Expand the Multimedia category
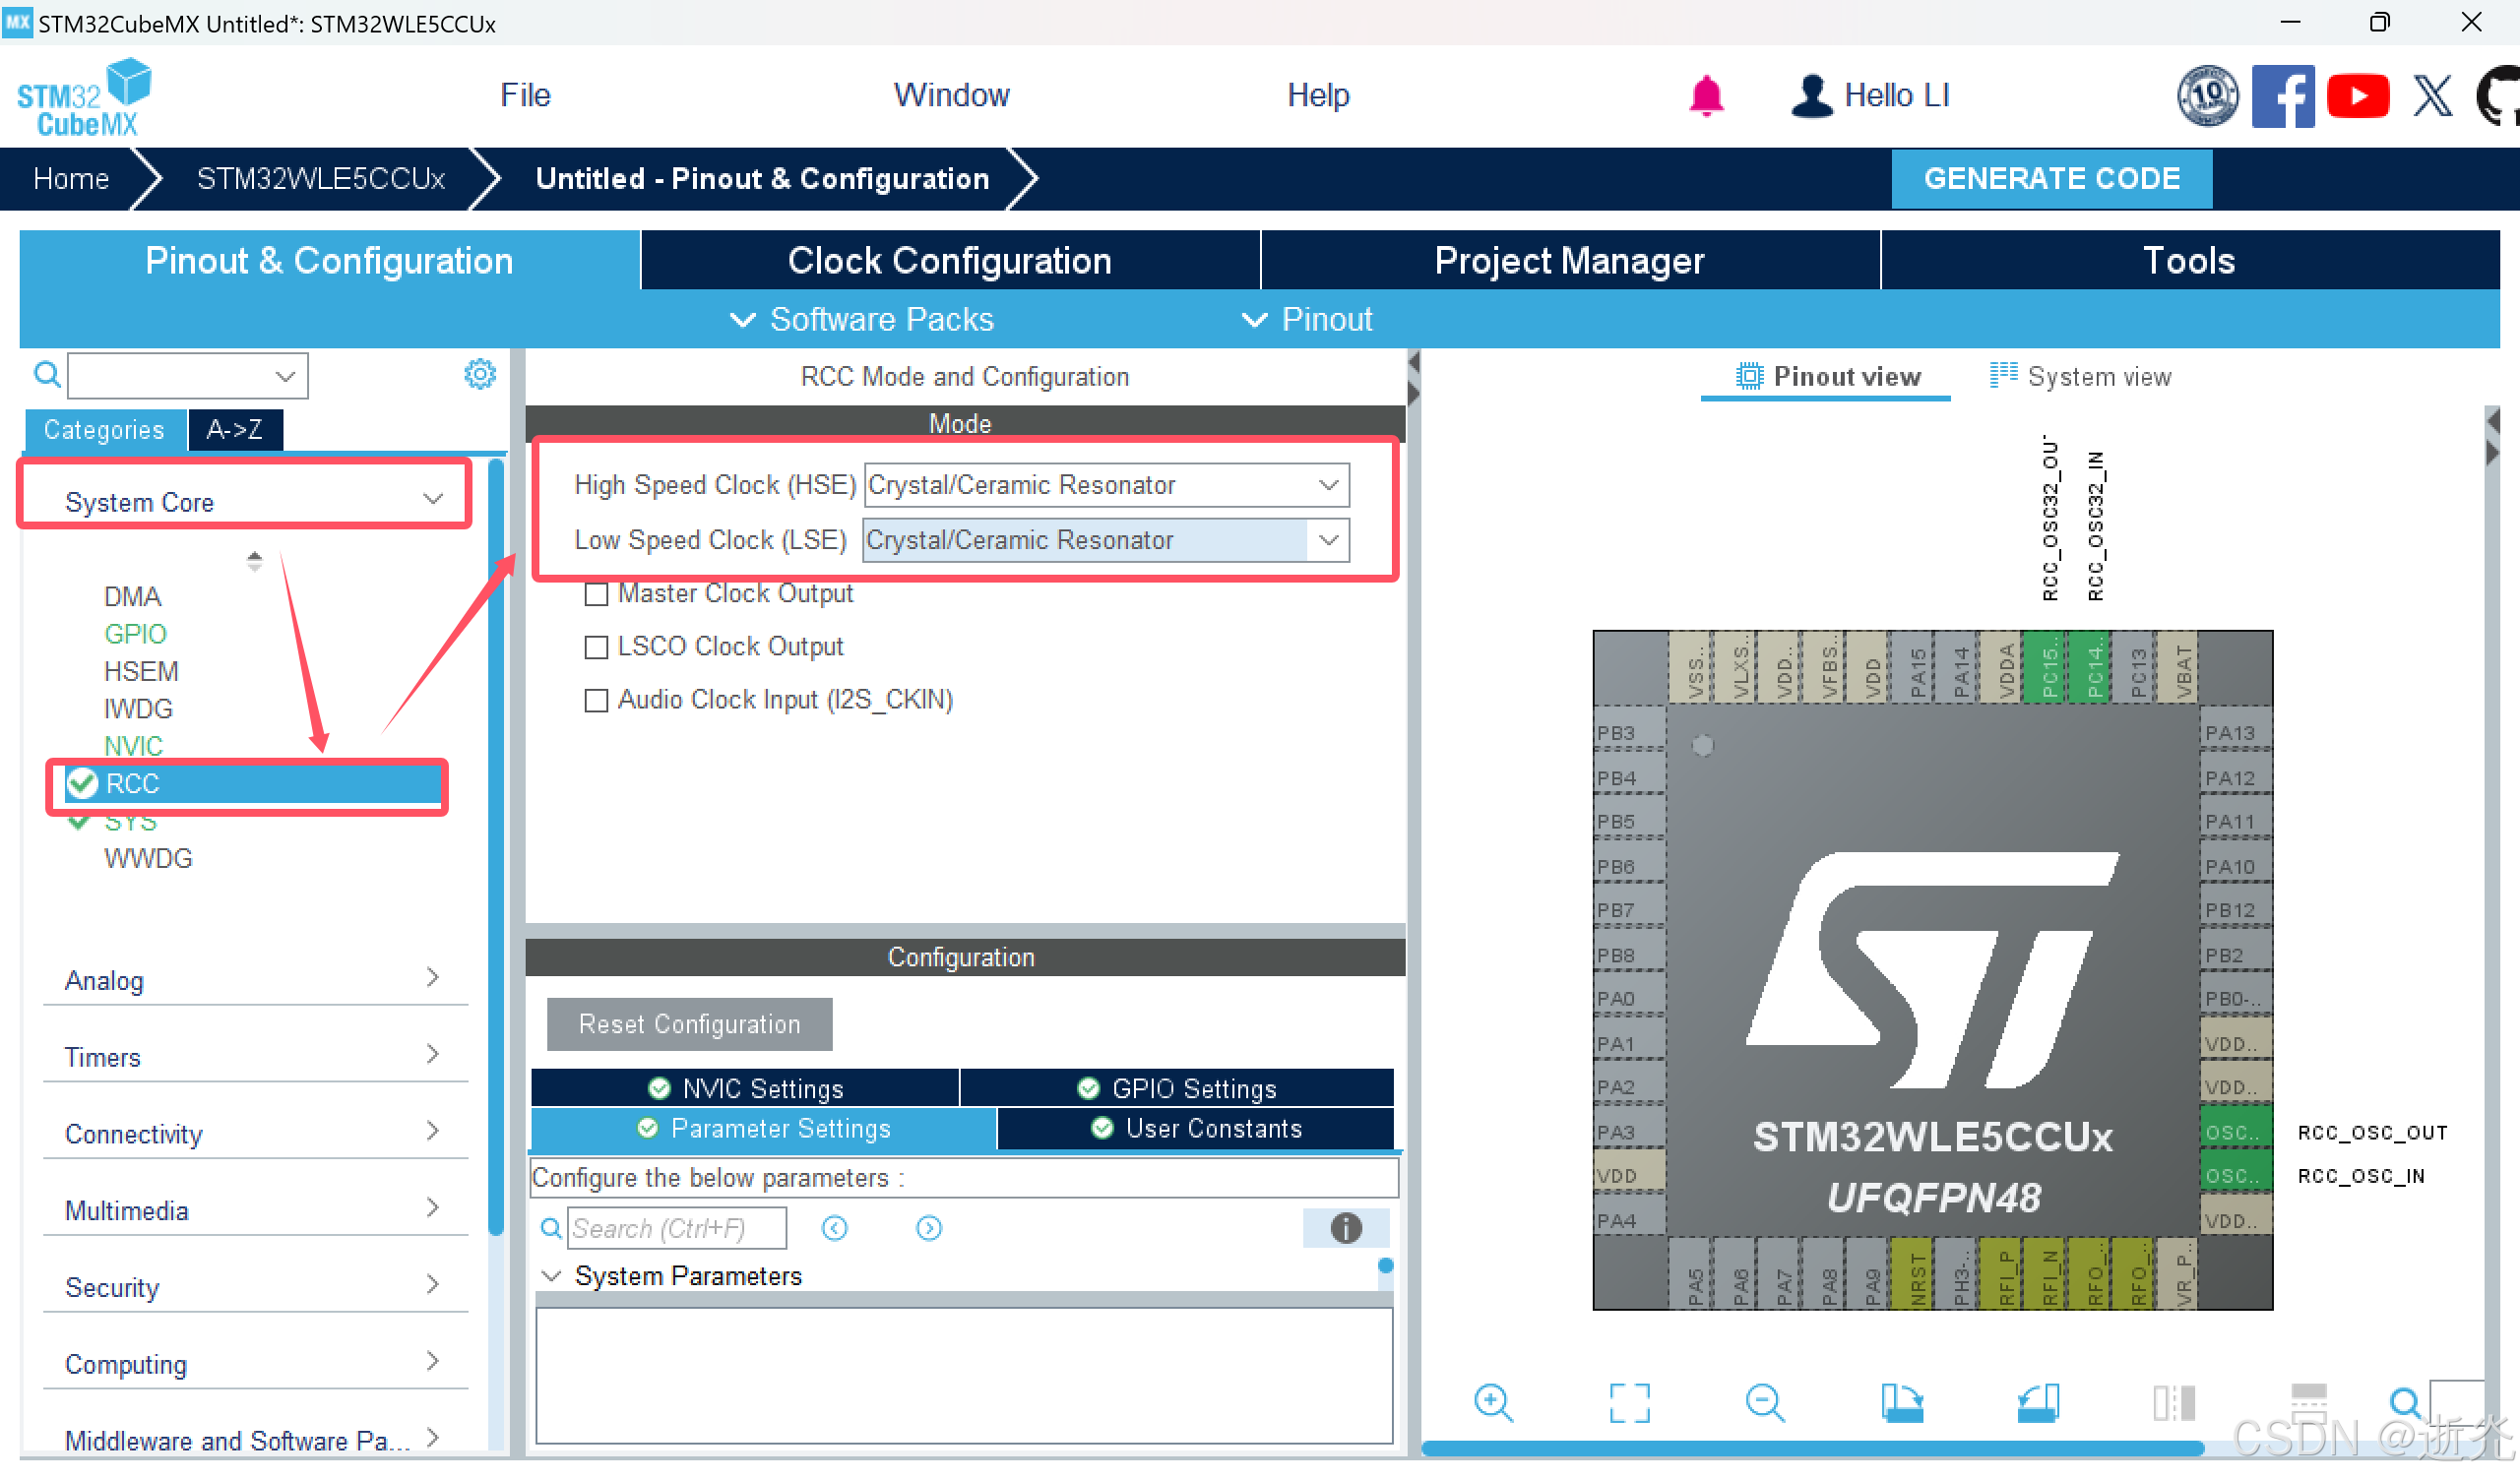 pyautogui.click(x=254, y=1210)
